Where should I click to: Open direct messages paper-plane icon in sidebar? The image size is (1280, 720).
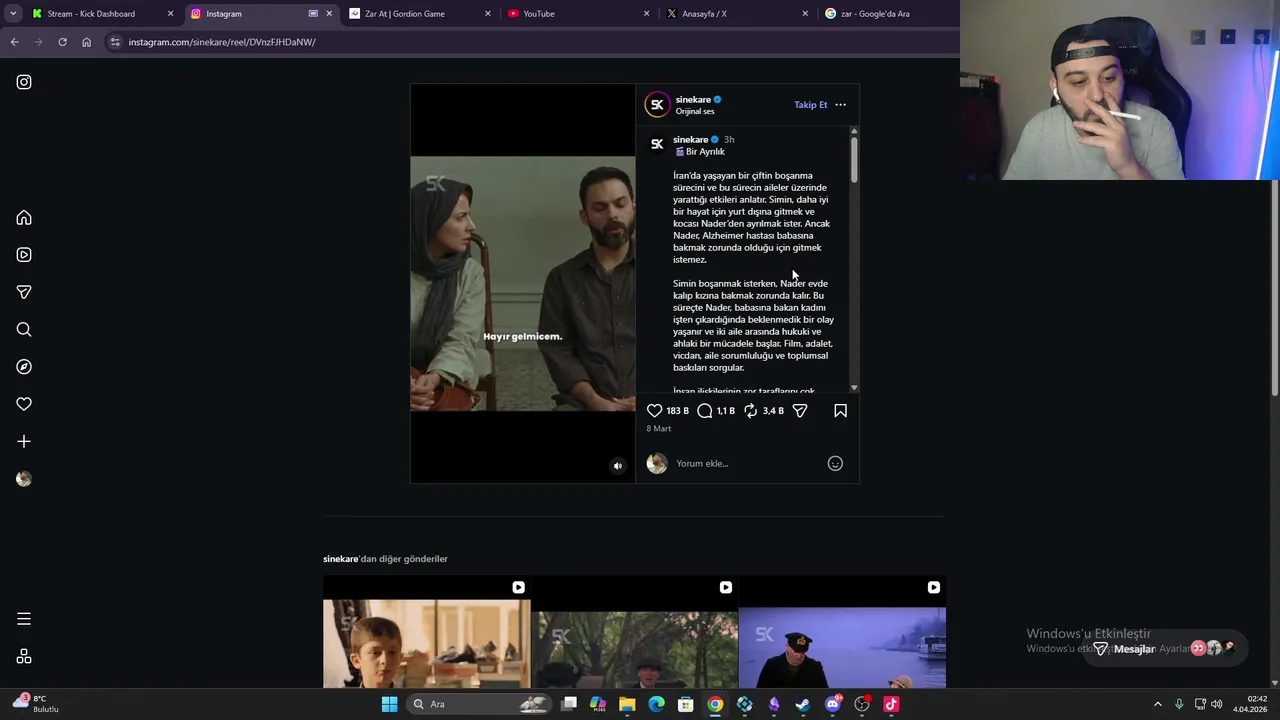pyautogui.click(x=24, y=292)
